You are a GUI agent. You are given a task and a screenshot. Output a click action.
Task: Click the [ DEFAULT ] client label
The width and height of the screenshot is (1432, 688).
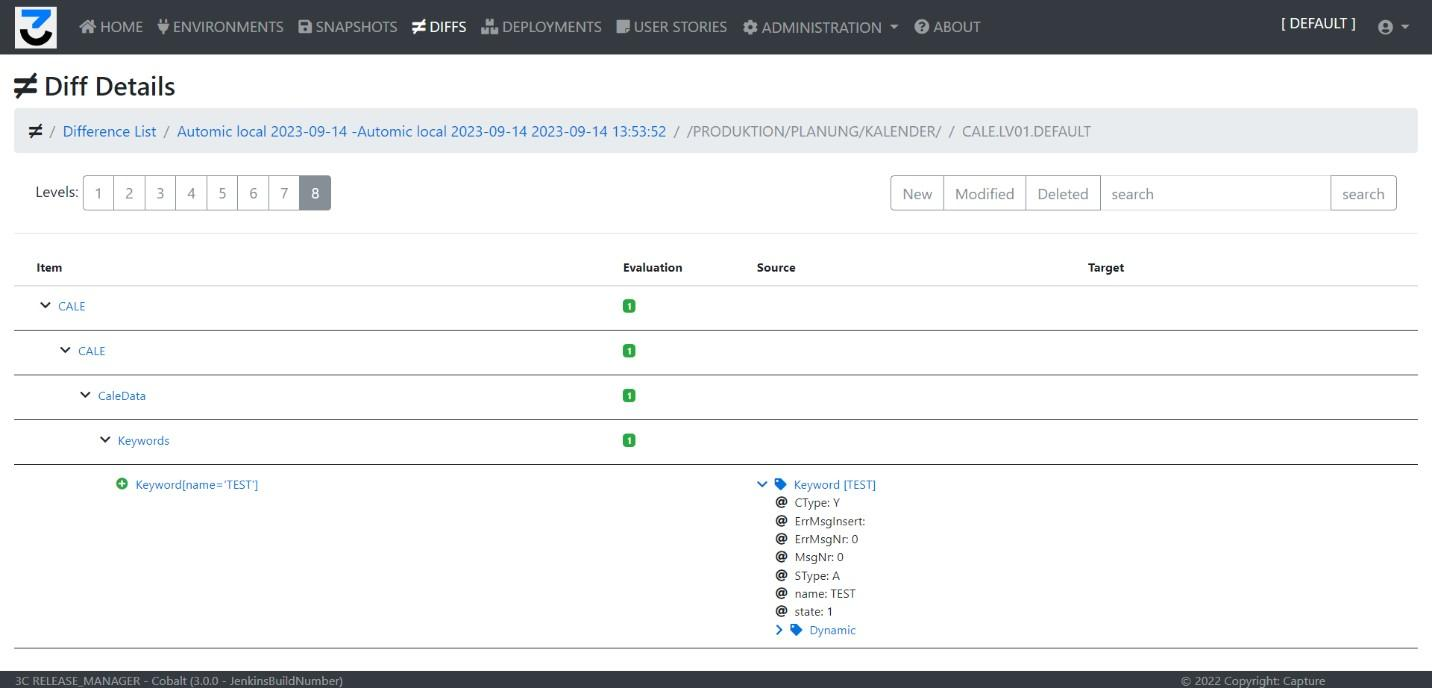pos(1318,24)
